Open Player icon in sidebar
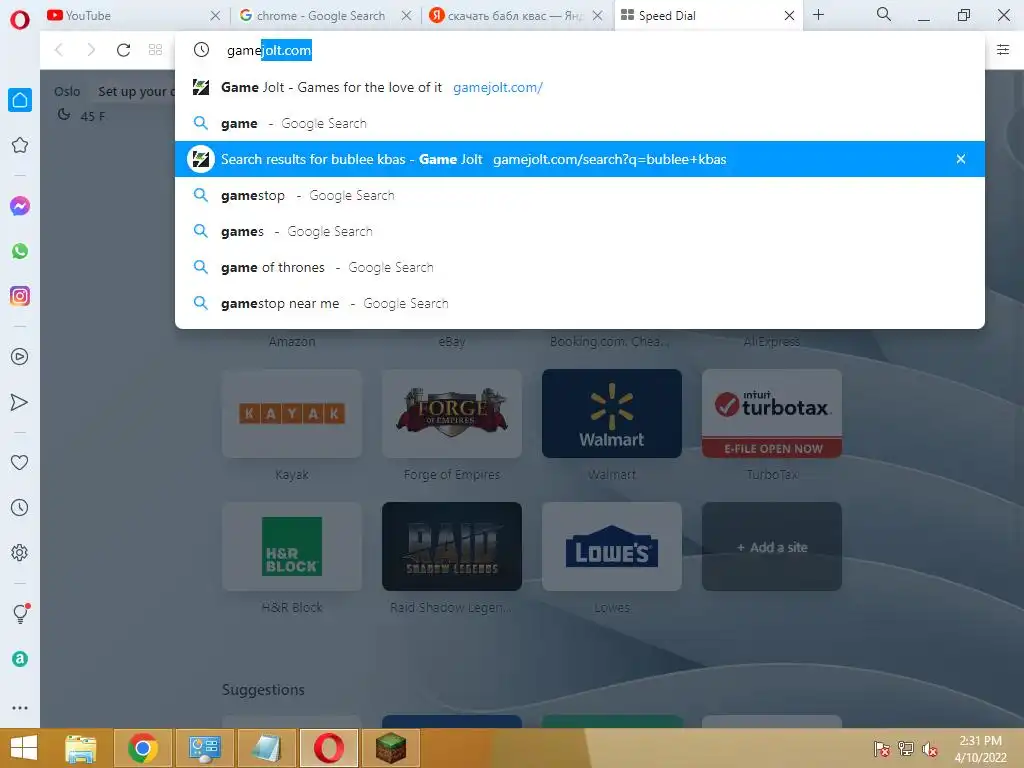Image resolution: width=1024 pixels, height=768 pixels. [20, 357]
